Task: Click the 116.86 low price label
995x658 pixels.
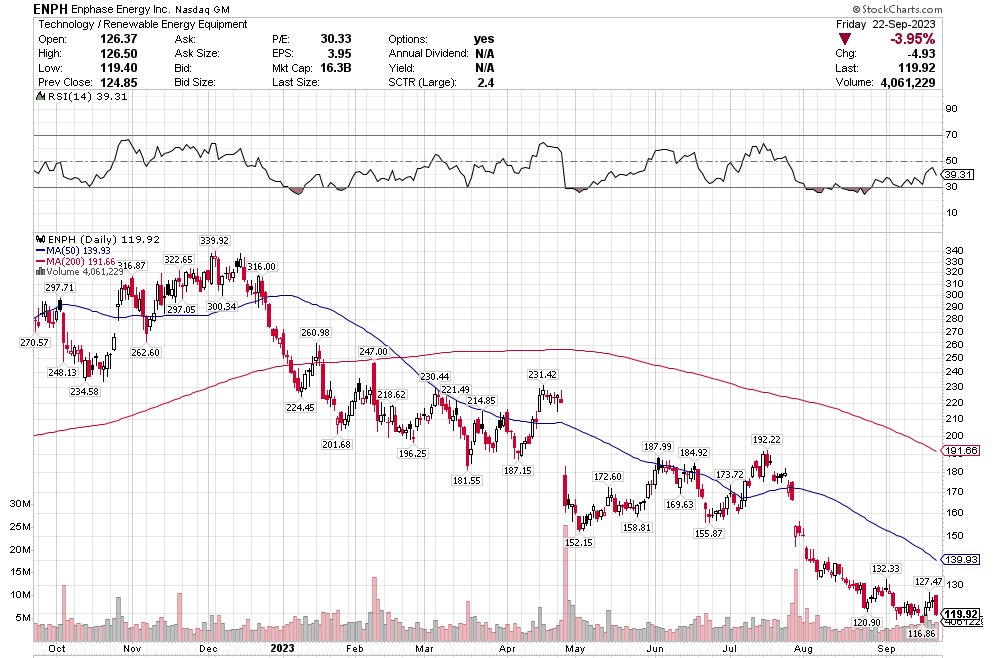Action: click(920, 634)
